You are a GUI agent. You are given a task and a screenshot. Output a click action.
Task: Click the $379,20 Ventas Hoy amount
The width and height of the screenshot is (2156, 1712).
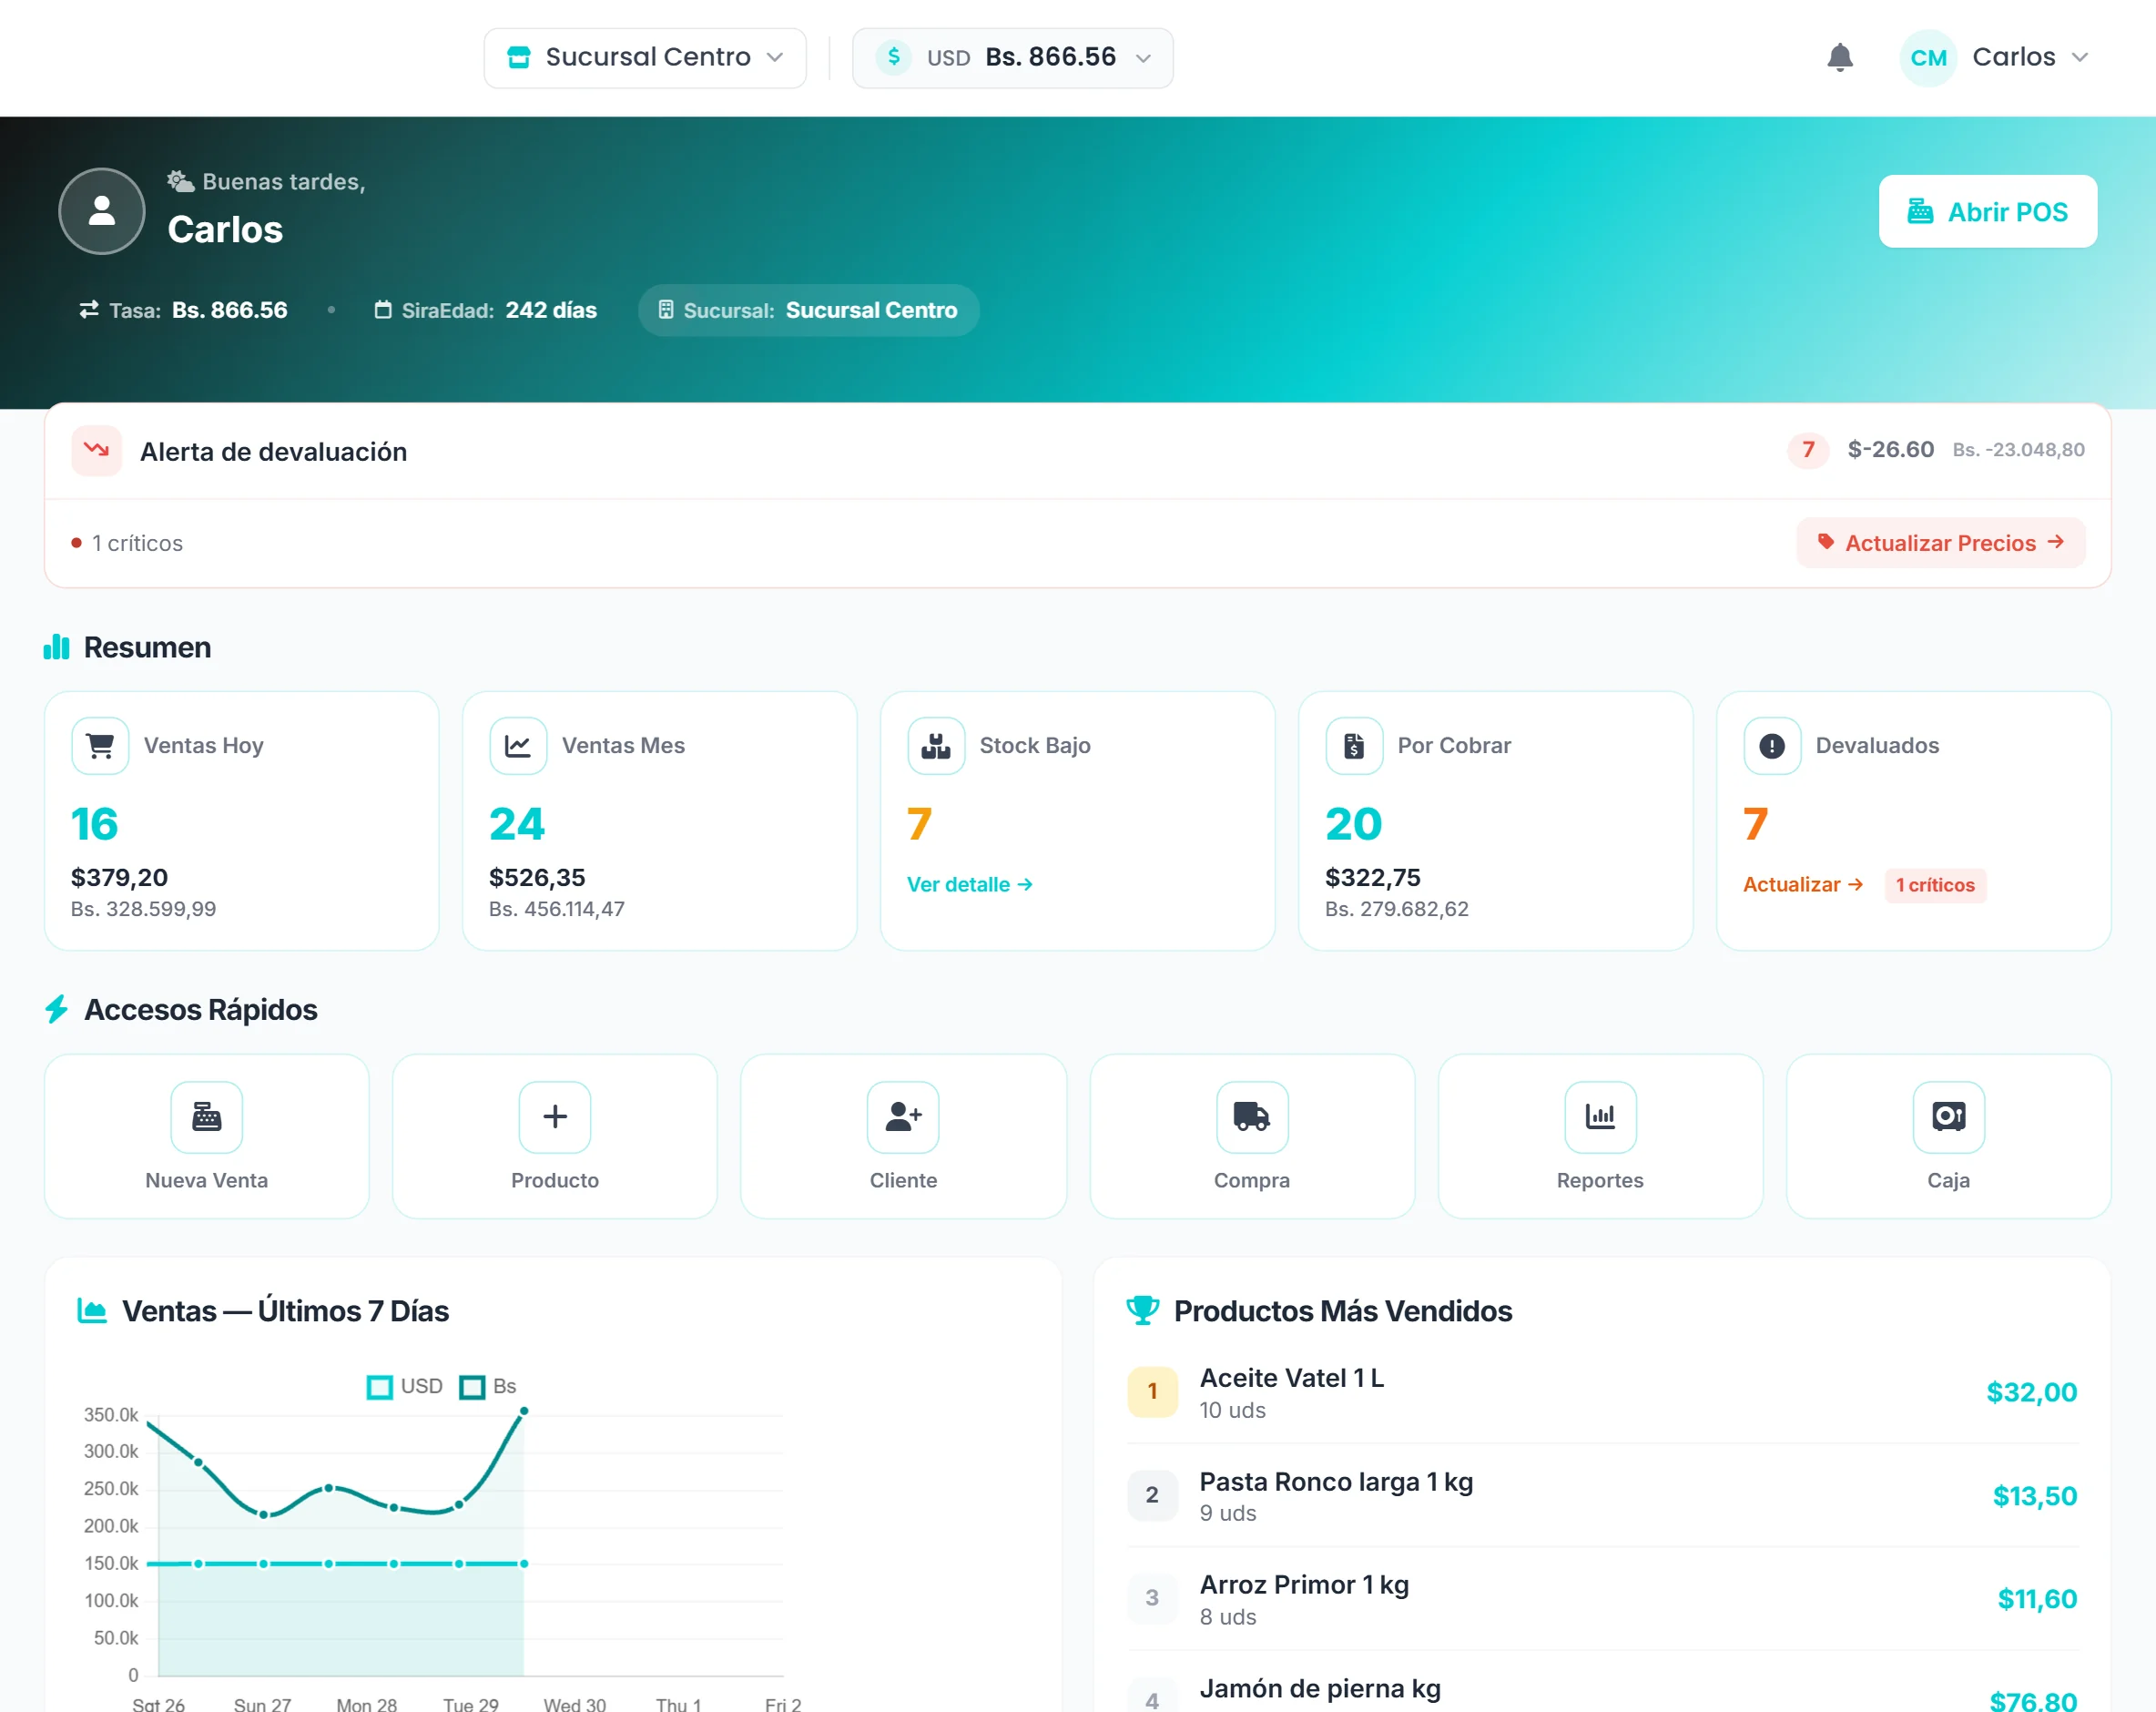[x=119, y=876]
